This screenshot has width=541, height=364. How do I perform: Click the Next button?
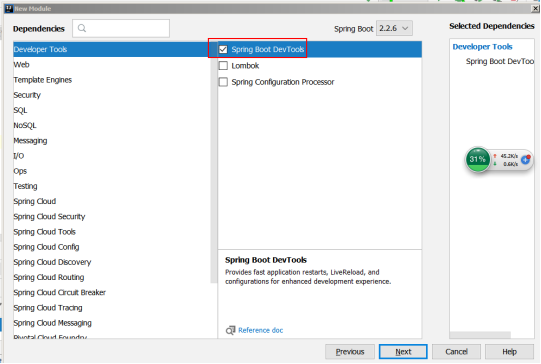tap(403, 352)
